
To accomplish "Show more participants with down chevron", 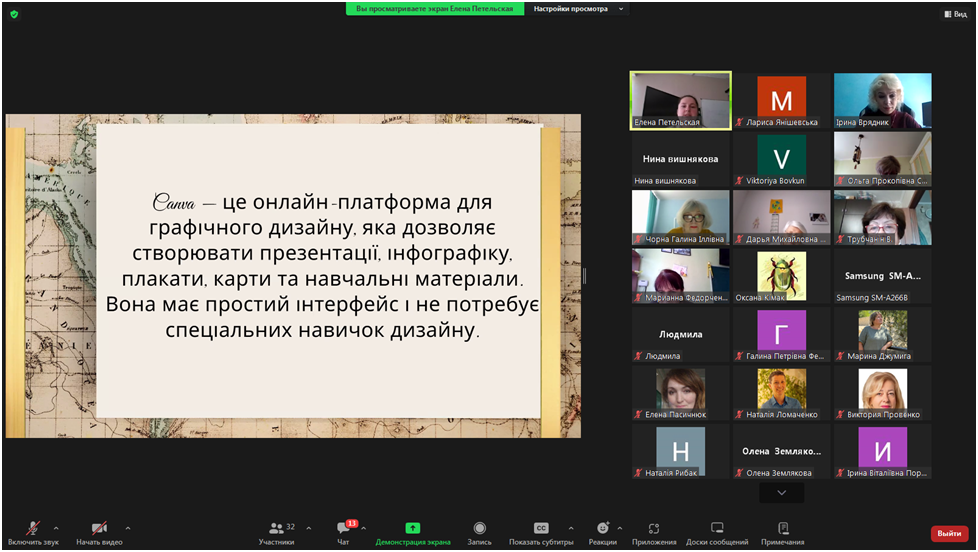I will [x=781, y=493].
